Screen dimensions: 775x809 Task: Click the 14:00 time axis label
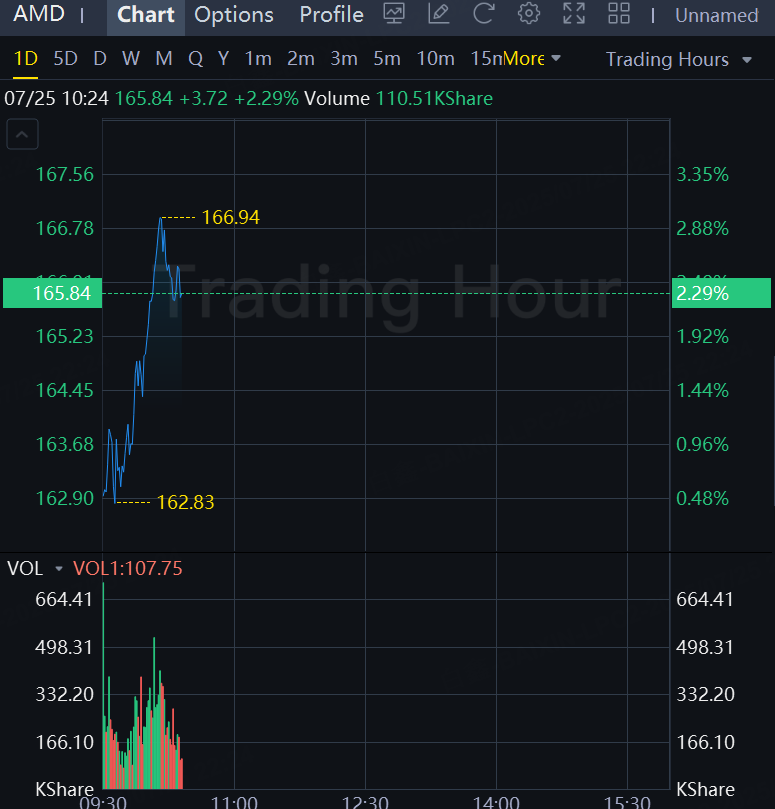[x=496, y=802]
